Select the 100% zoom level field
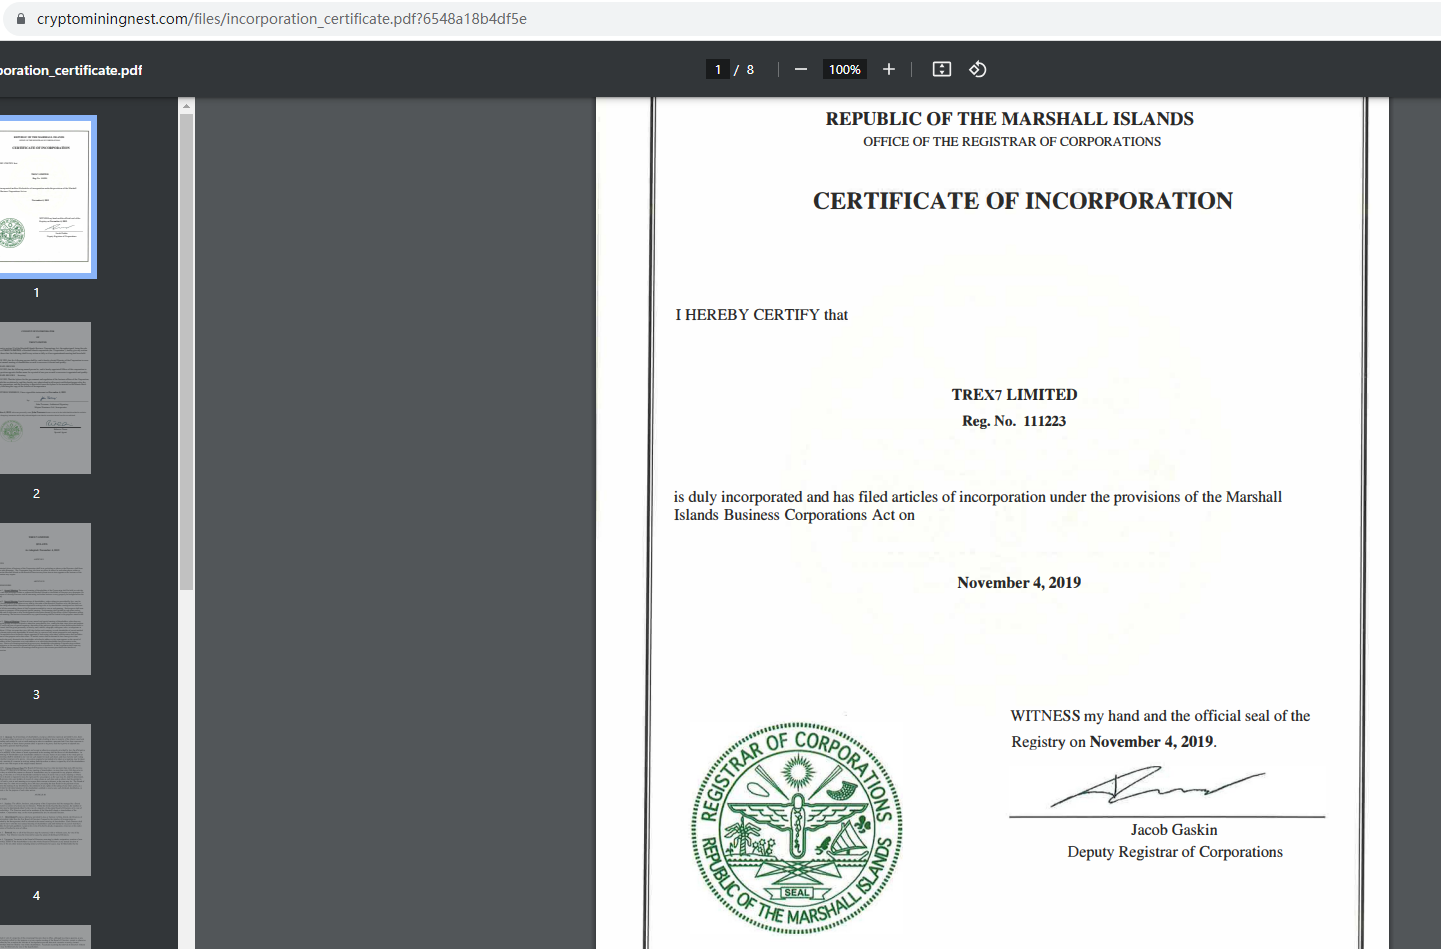The image size is (1441, 949). click(845, 69)
